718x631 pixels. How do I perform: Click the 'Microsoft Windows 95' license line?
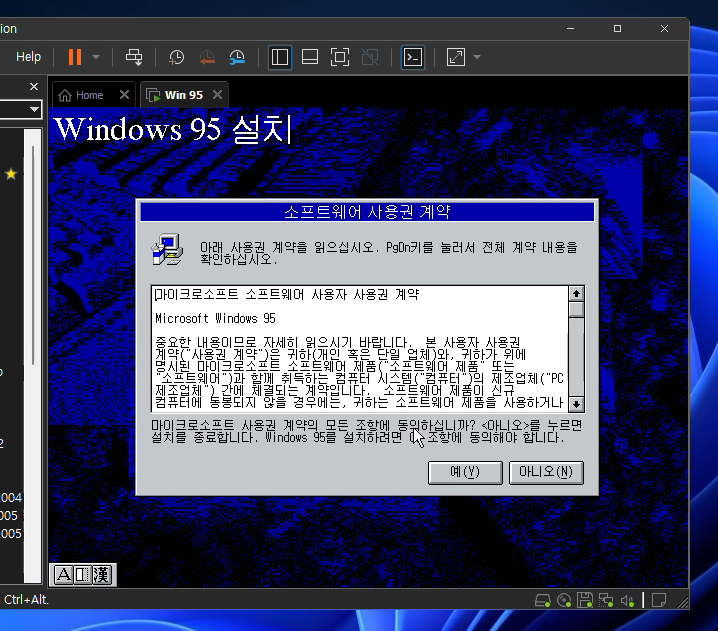[x=215, y=318]
